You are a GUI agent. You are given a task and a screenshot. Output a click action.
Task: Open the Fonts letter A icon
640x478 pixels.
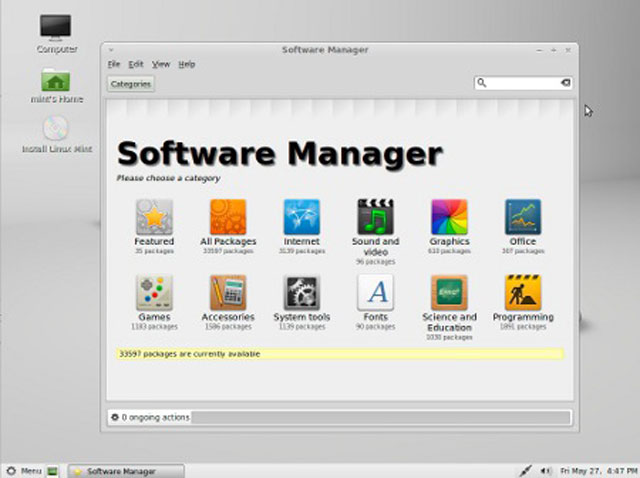[376, 292]
